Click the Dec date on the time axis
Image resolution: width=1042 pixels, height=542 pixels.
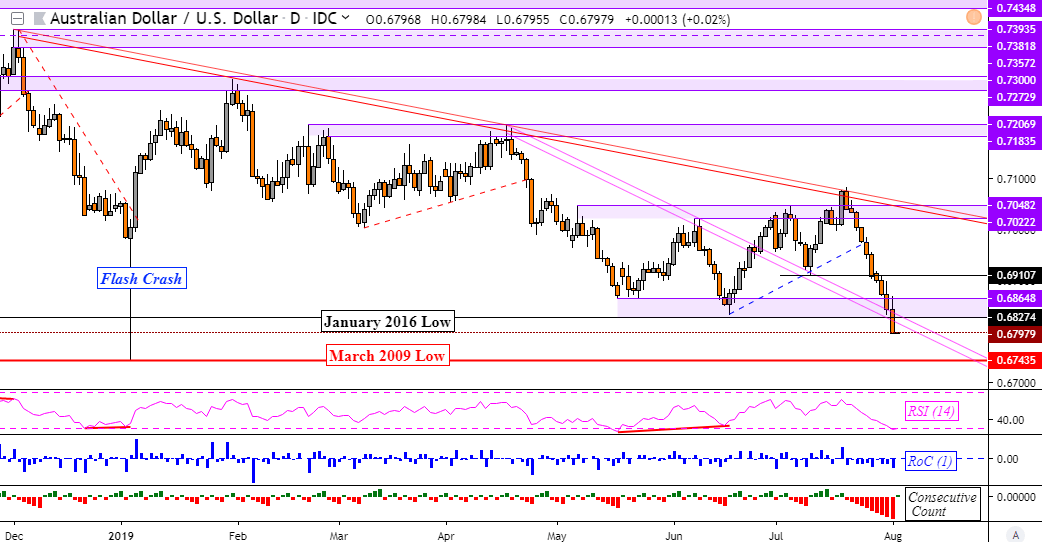pyautogui.click(x=13, y=535)
